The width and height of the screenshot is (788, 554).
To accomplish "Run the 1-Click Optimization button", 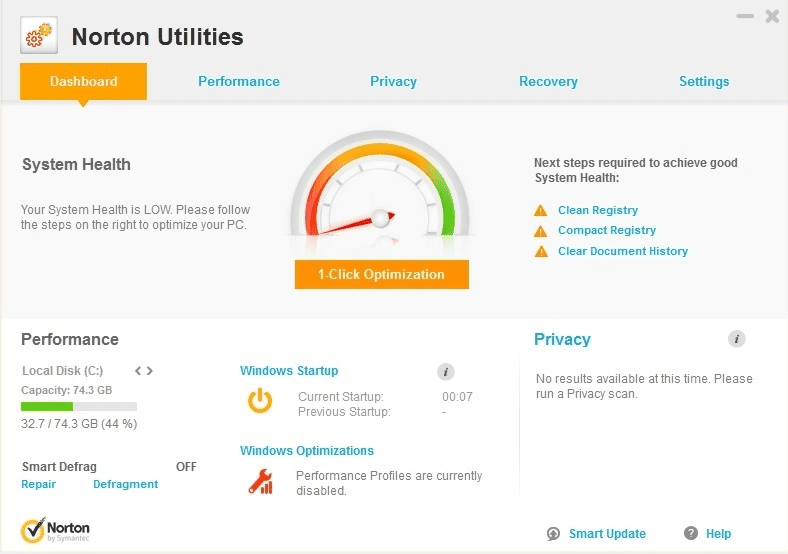I will [x=381, y=274].
